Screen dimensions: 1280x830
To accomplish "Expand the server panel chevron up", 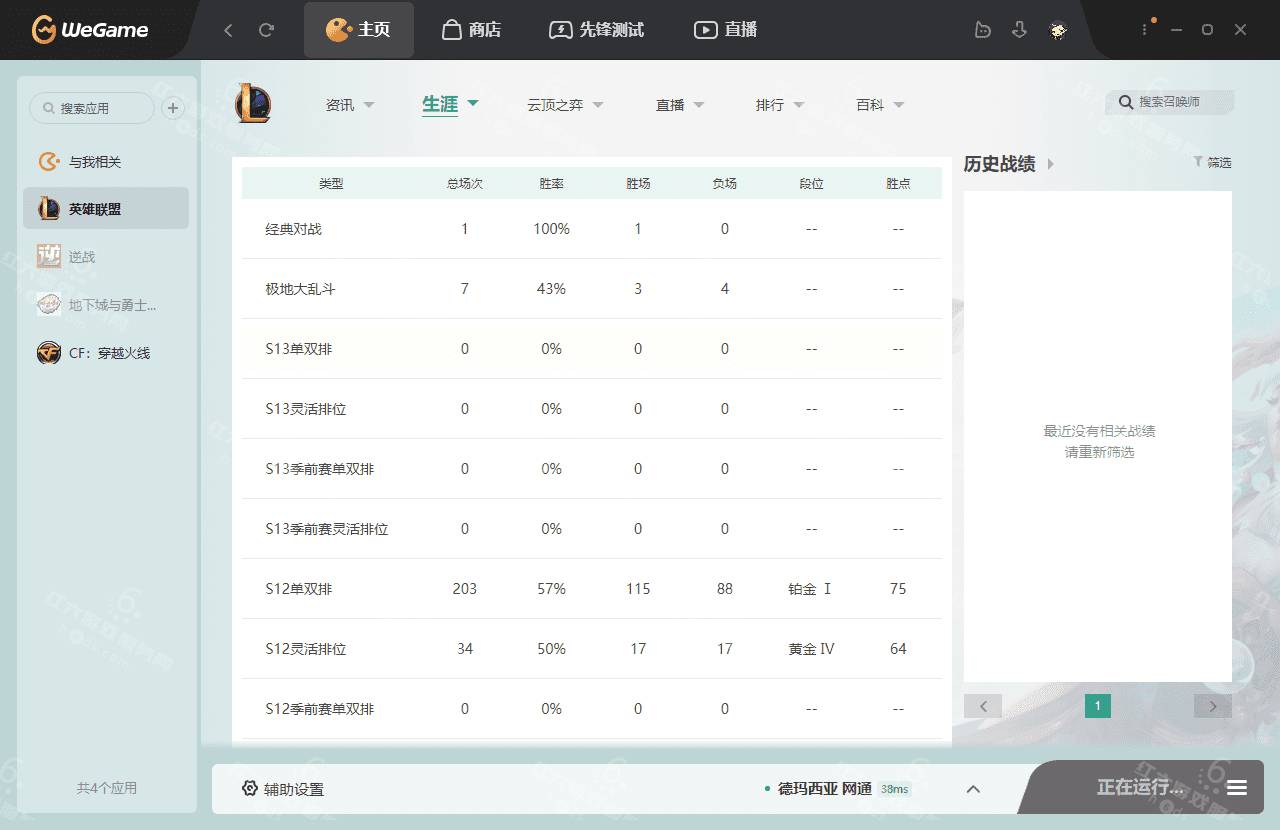I will [973, 789].
